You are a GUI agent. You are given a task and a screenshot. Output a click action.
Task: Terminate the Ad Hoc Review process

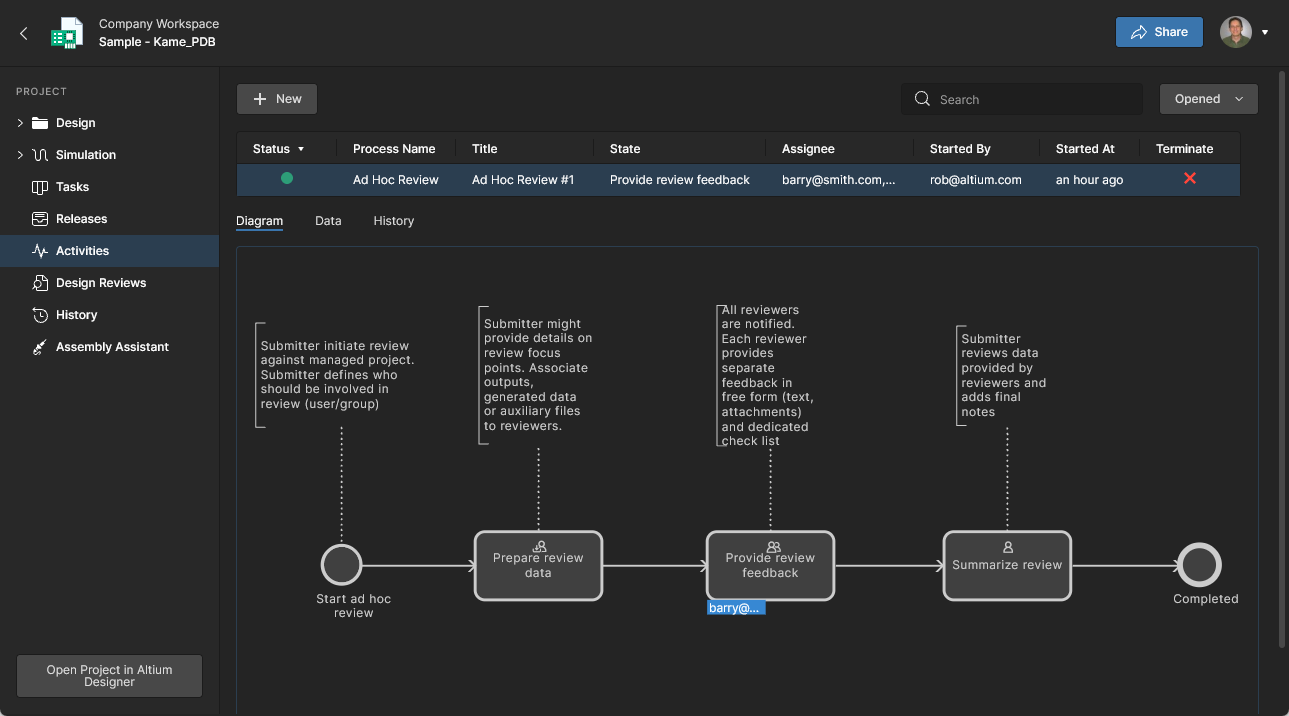click(x=1190, y=179)
